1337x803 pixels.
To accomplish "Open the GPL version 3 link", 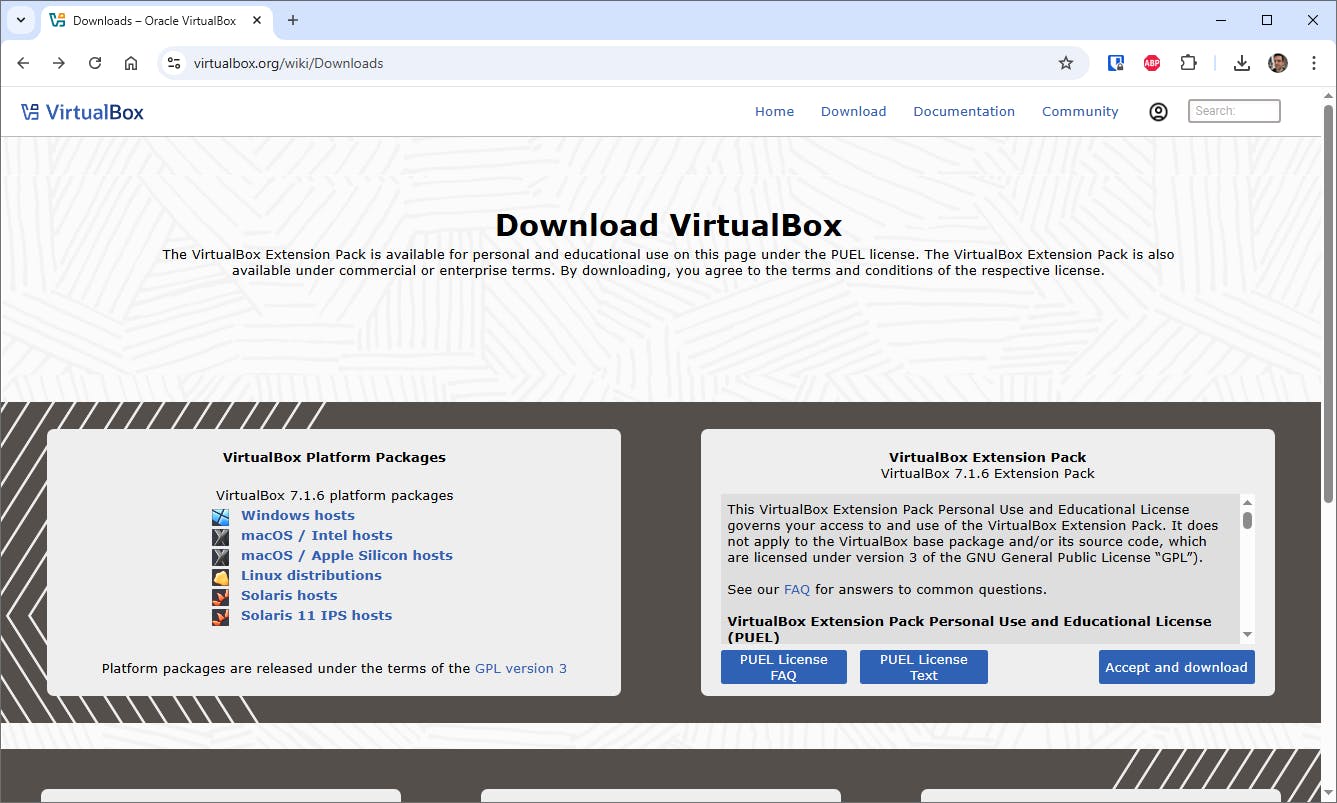I will point(521,669).
